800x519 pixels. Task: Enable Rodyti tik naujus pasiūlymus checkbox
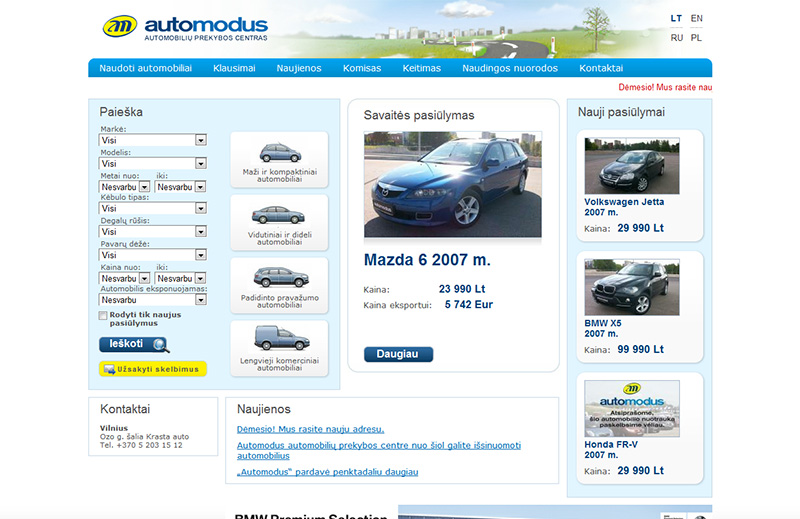[103, 315]
